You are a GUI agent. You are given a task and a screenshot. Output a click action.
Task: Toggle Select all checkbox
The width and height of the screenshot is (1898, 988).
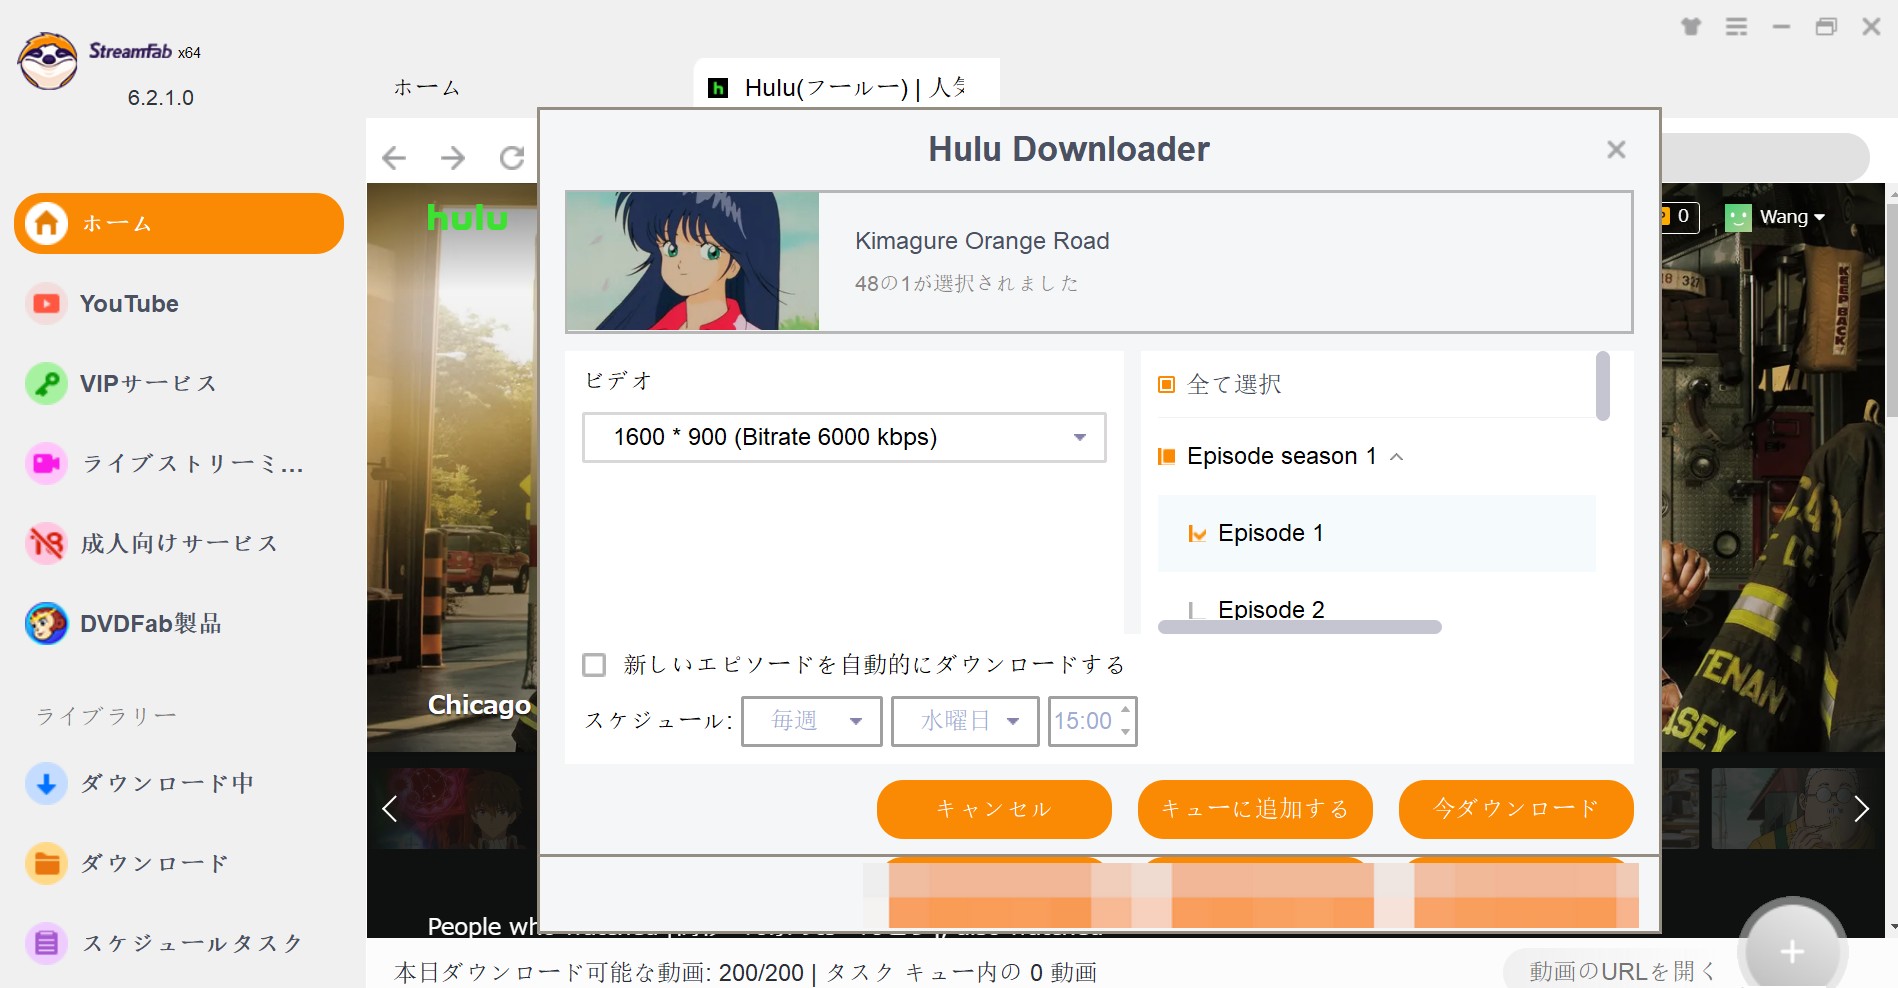(x=1166, y=384)
